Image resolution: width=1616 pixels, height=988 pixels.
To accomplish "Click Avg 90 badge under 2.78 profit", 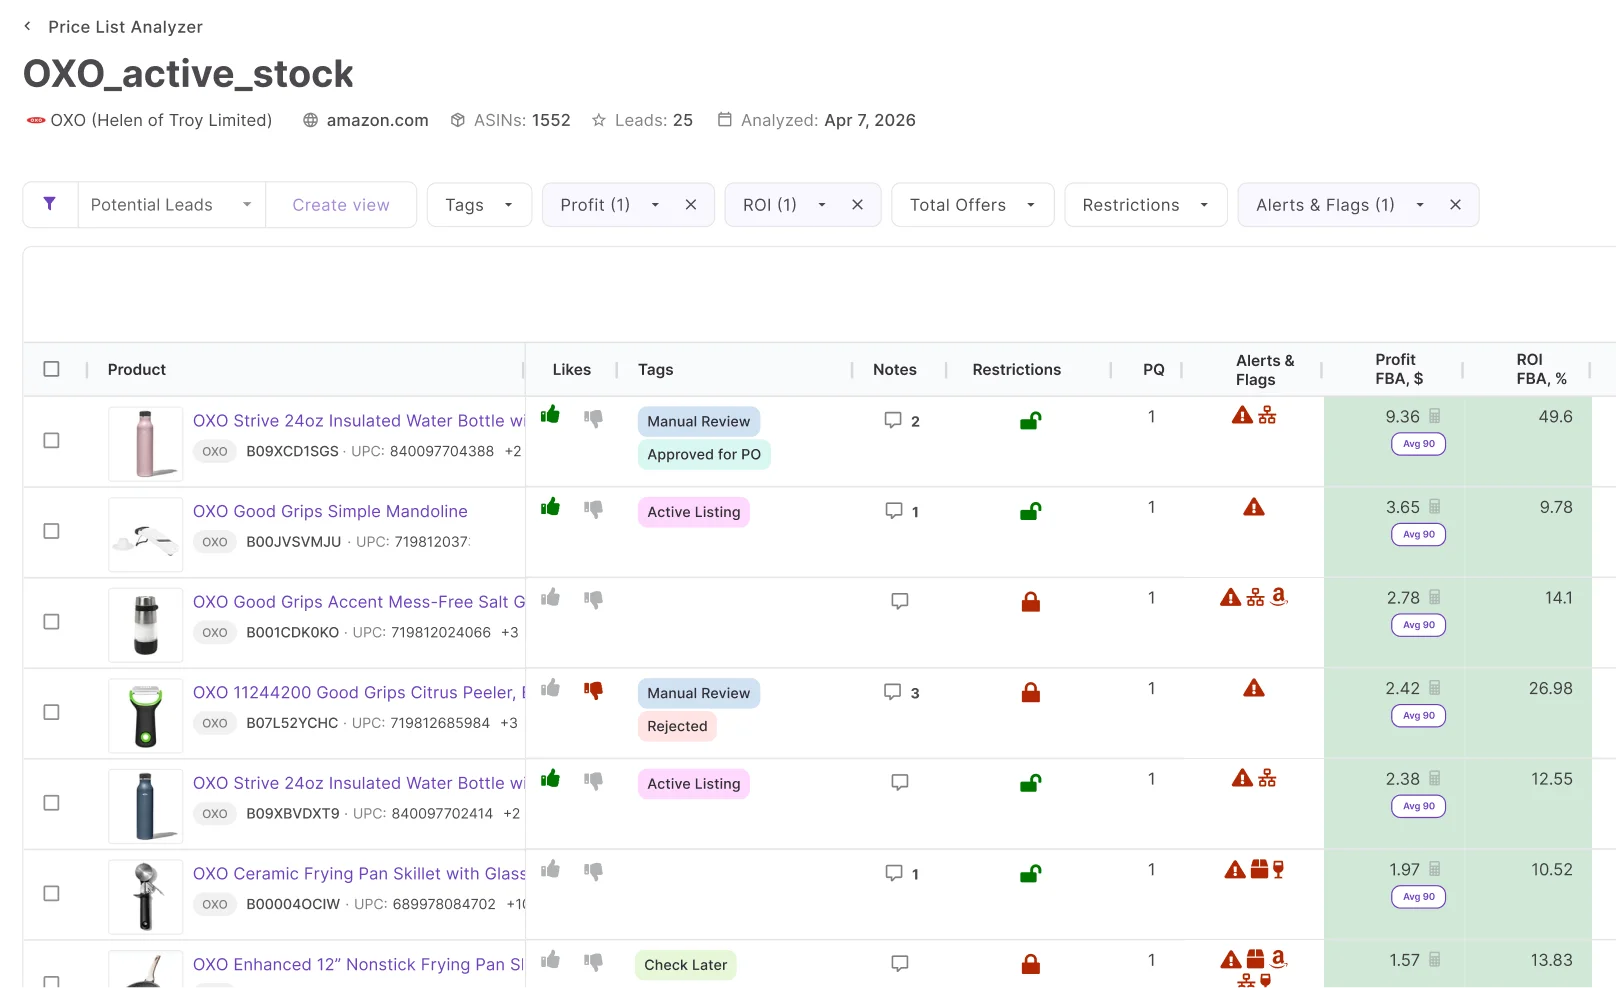I will (x=1418, y=625).
